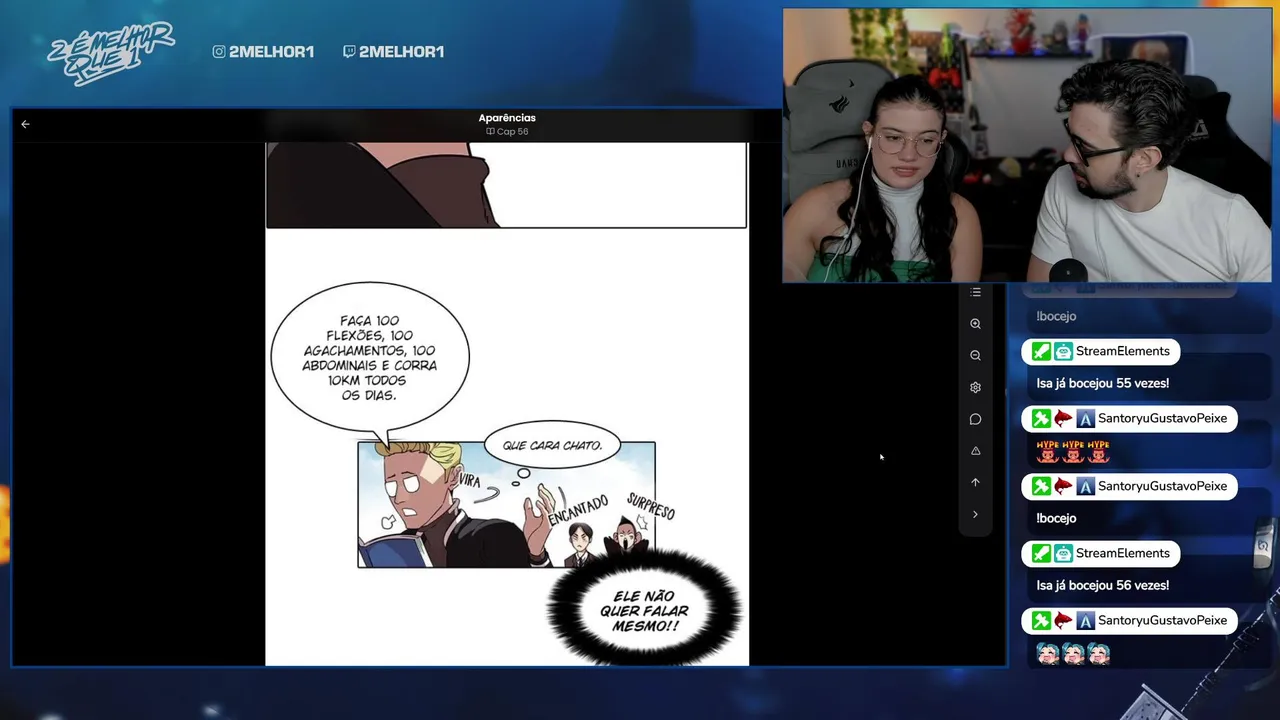Go back using the top-left arrow

click(x=25, y=124)
